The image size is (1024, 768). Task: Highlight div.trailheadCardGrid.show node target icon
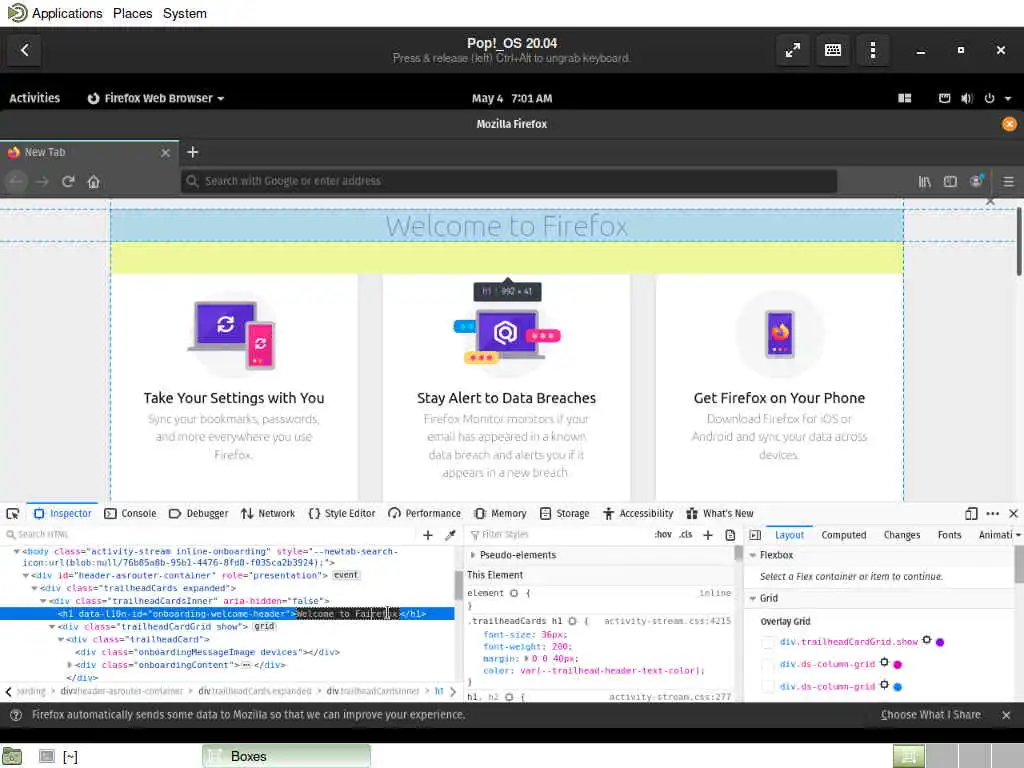coord(926,640)
